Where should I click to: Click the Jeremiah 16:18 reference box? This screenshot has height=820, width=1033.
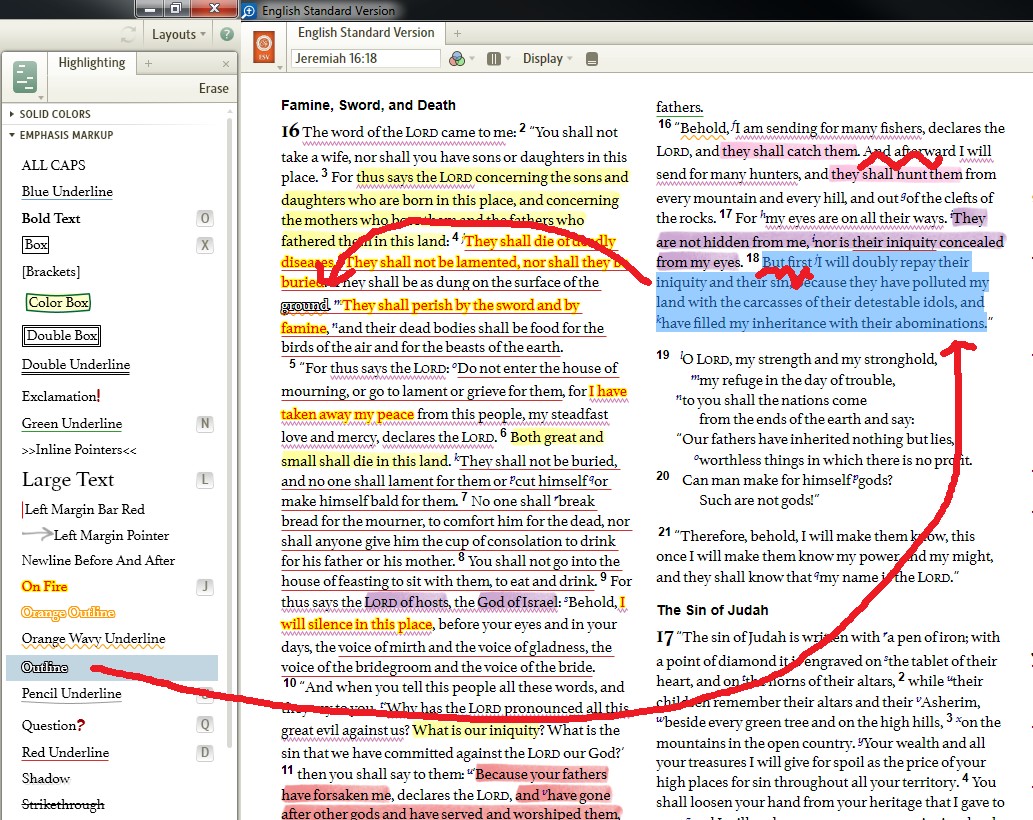click(366, 59)
